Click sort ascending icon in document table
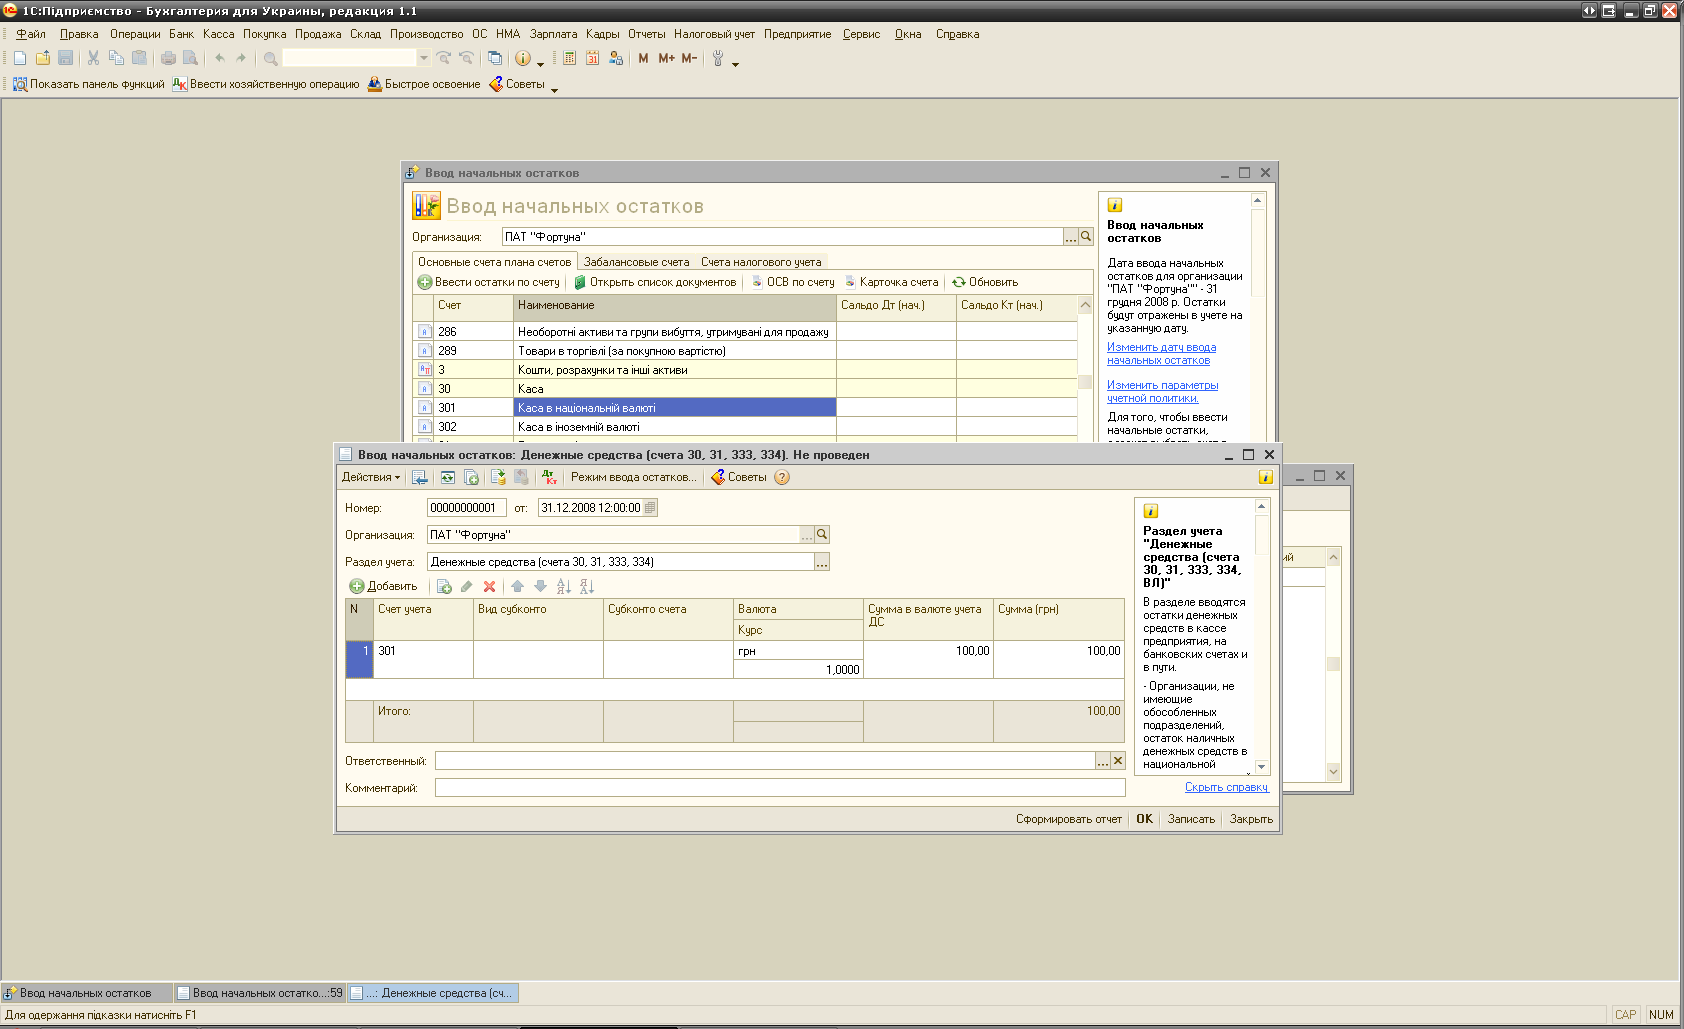This screenshot has height=1029, width=1684. coord(564,586)
